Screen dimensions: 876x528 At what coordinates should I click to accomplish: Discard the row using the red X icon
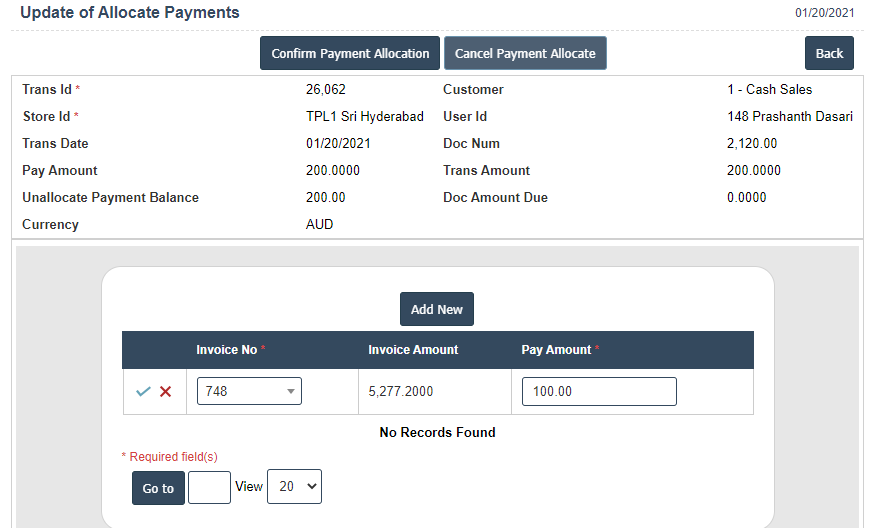click(x=166, y=392)
